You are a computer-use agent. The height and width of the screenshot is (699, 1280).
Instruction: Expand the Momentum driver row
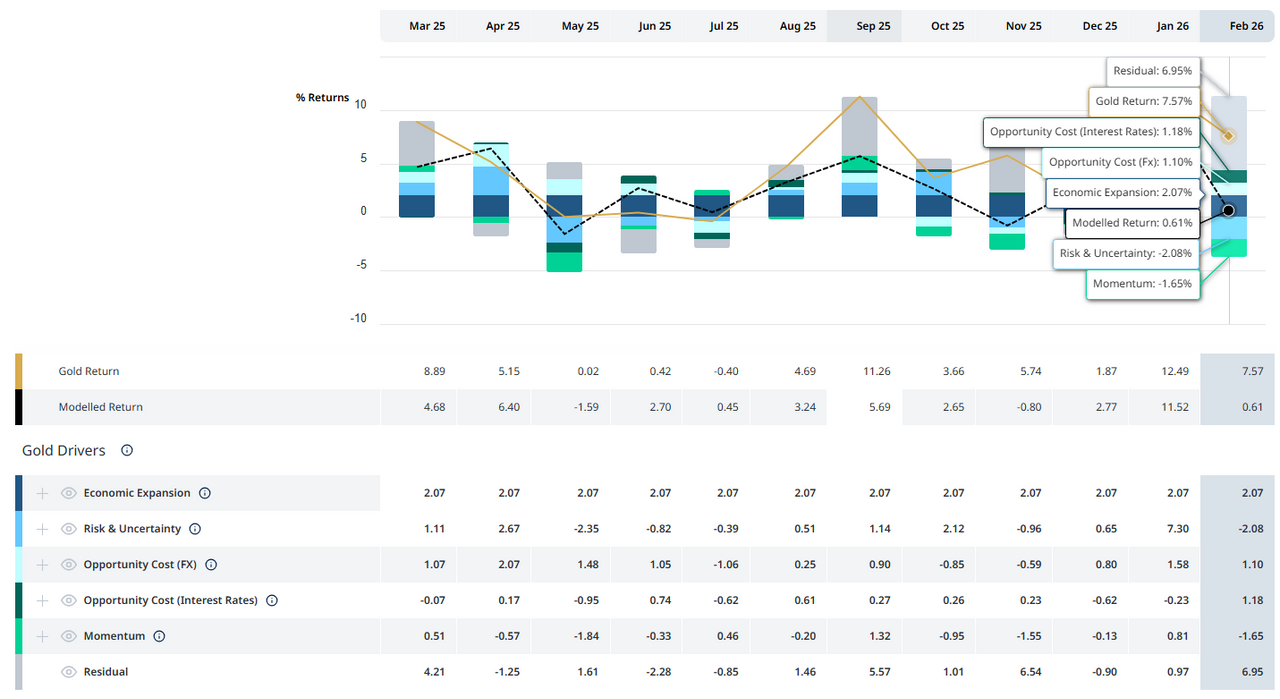tap(42, 636)
